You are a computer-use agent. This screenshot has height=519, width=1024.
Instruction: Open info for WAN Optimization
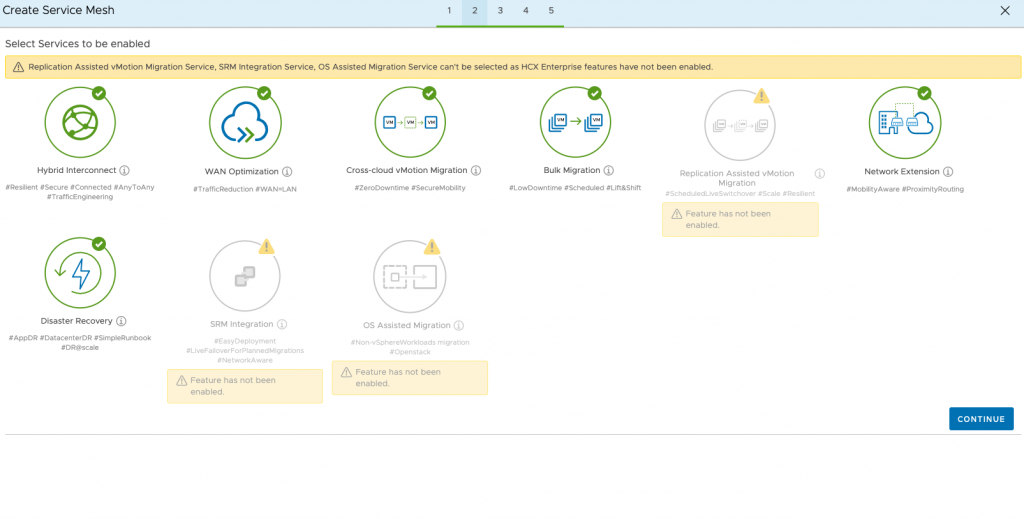tap(287, 172)
